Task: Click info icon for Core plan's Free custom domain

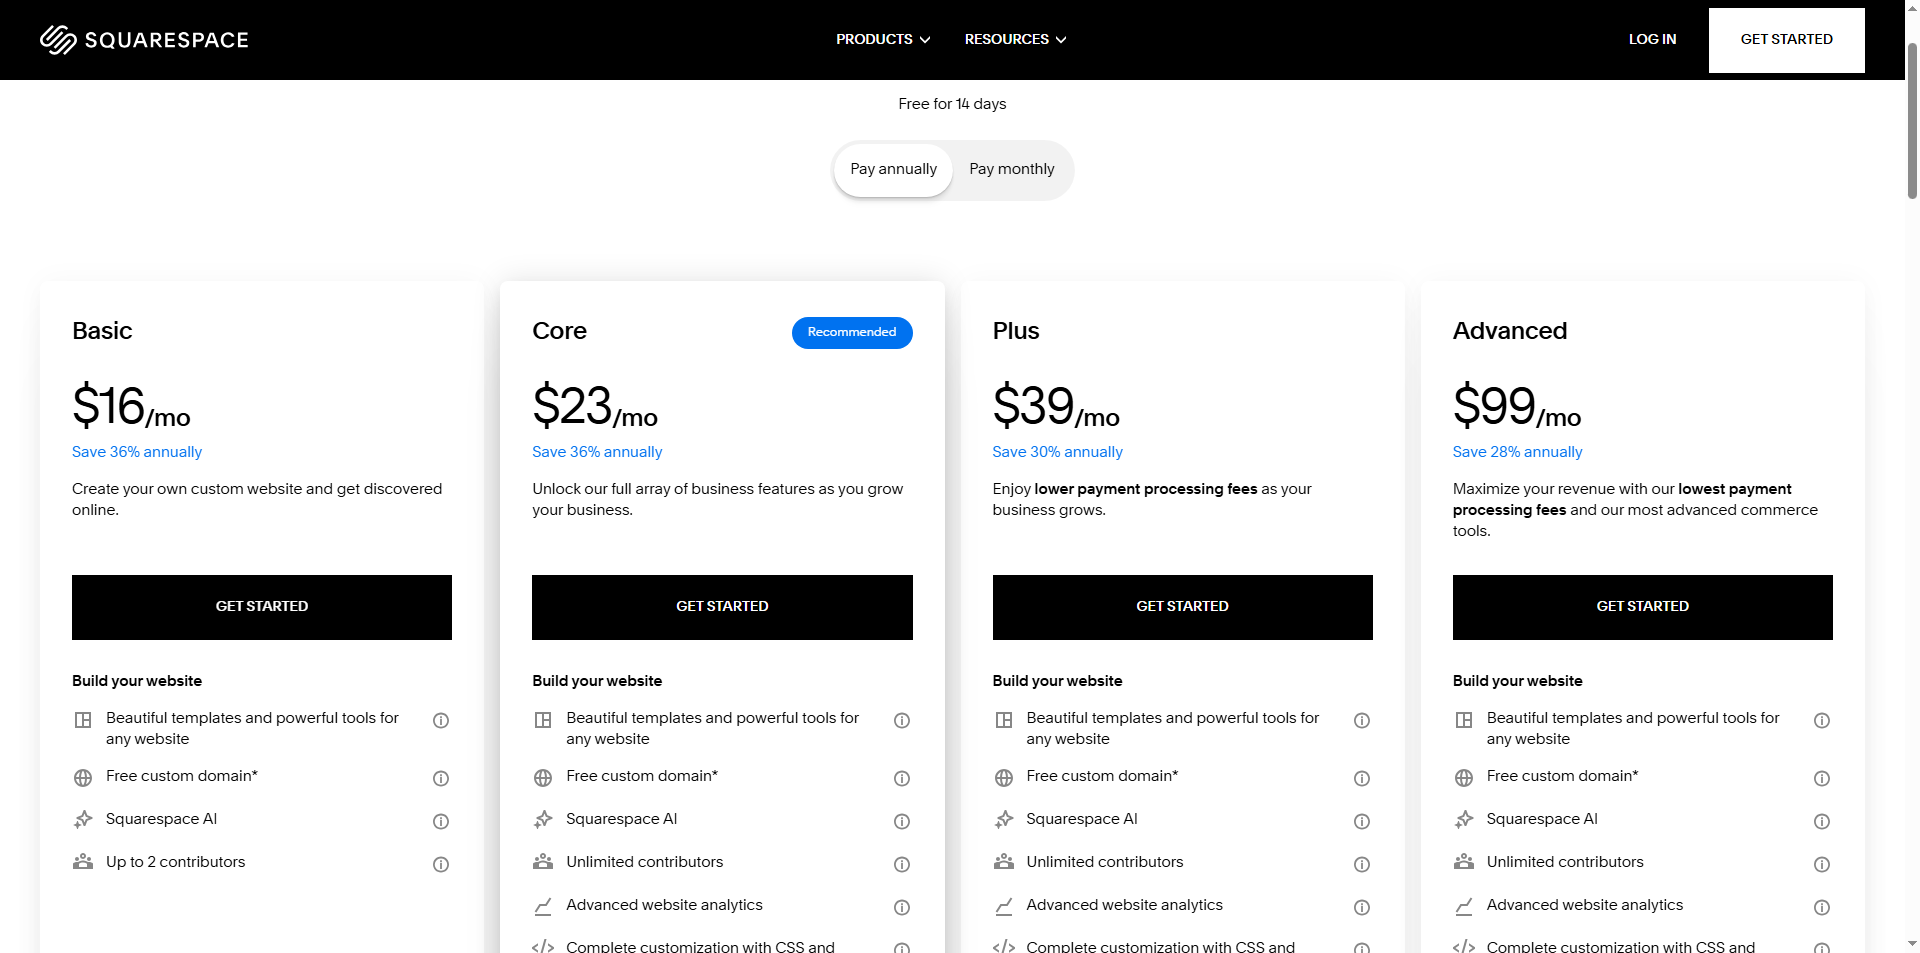Action: point(901,778)
